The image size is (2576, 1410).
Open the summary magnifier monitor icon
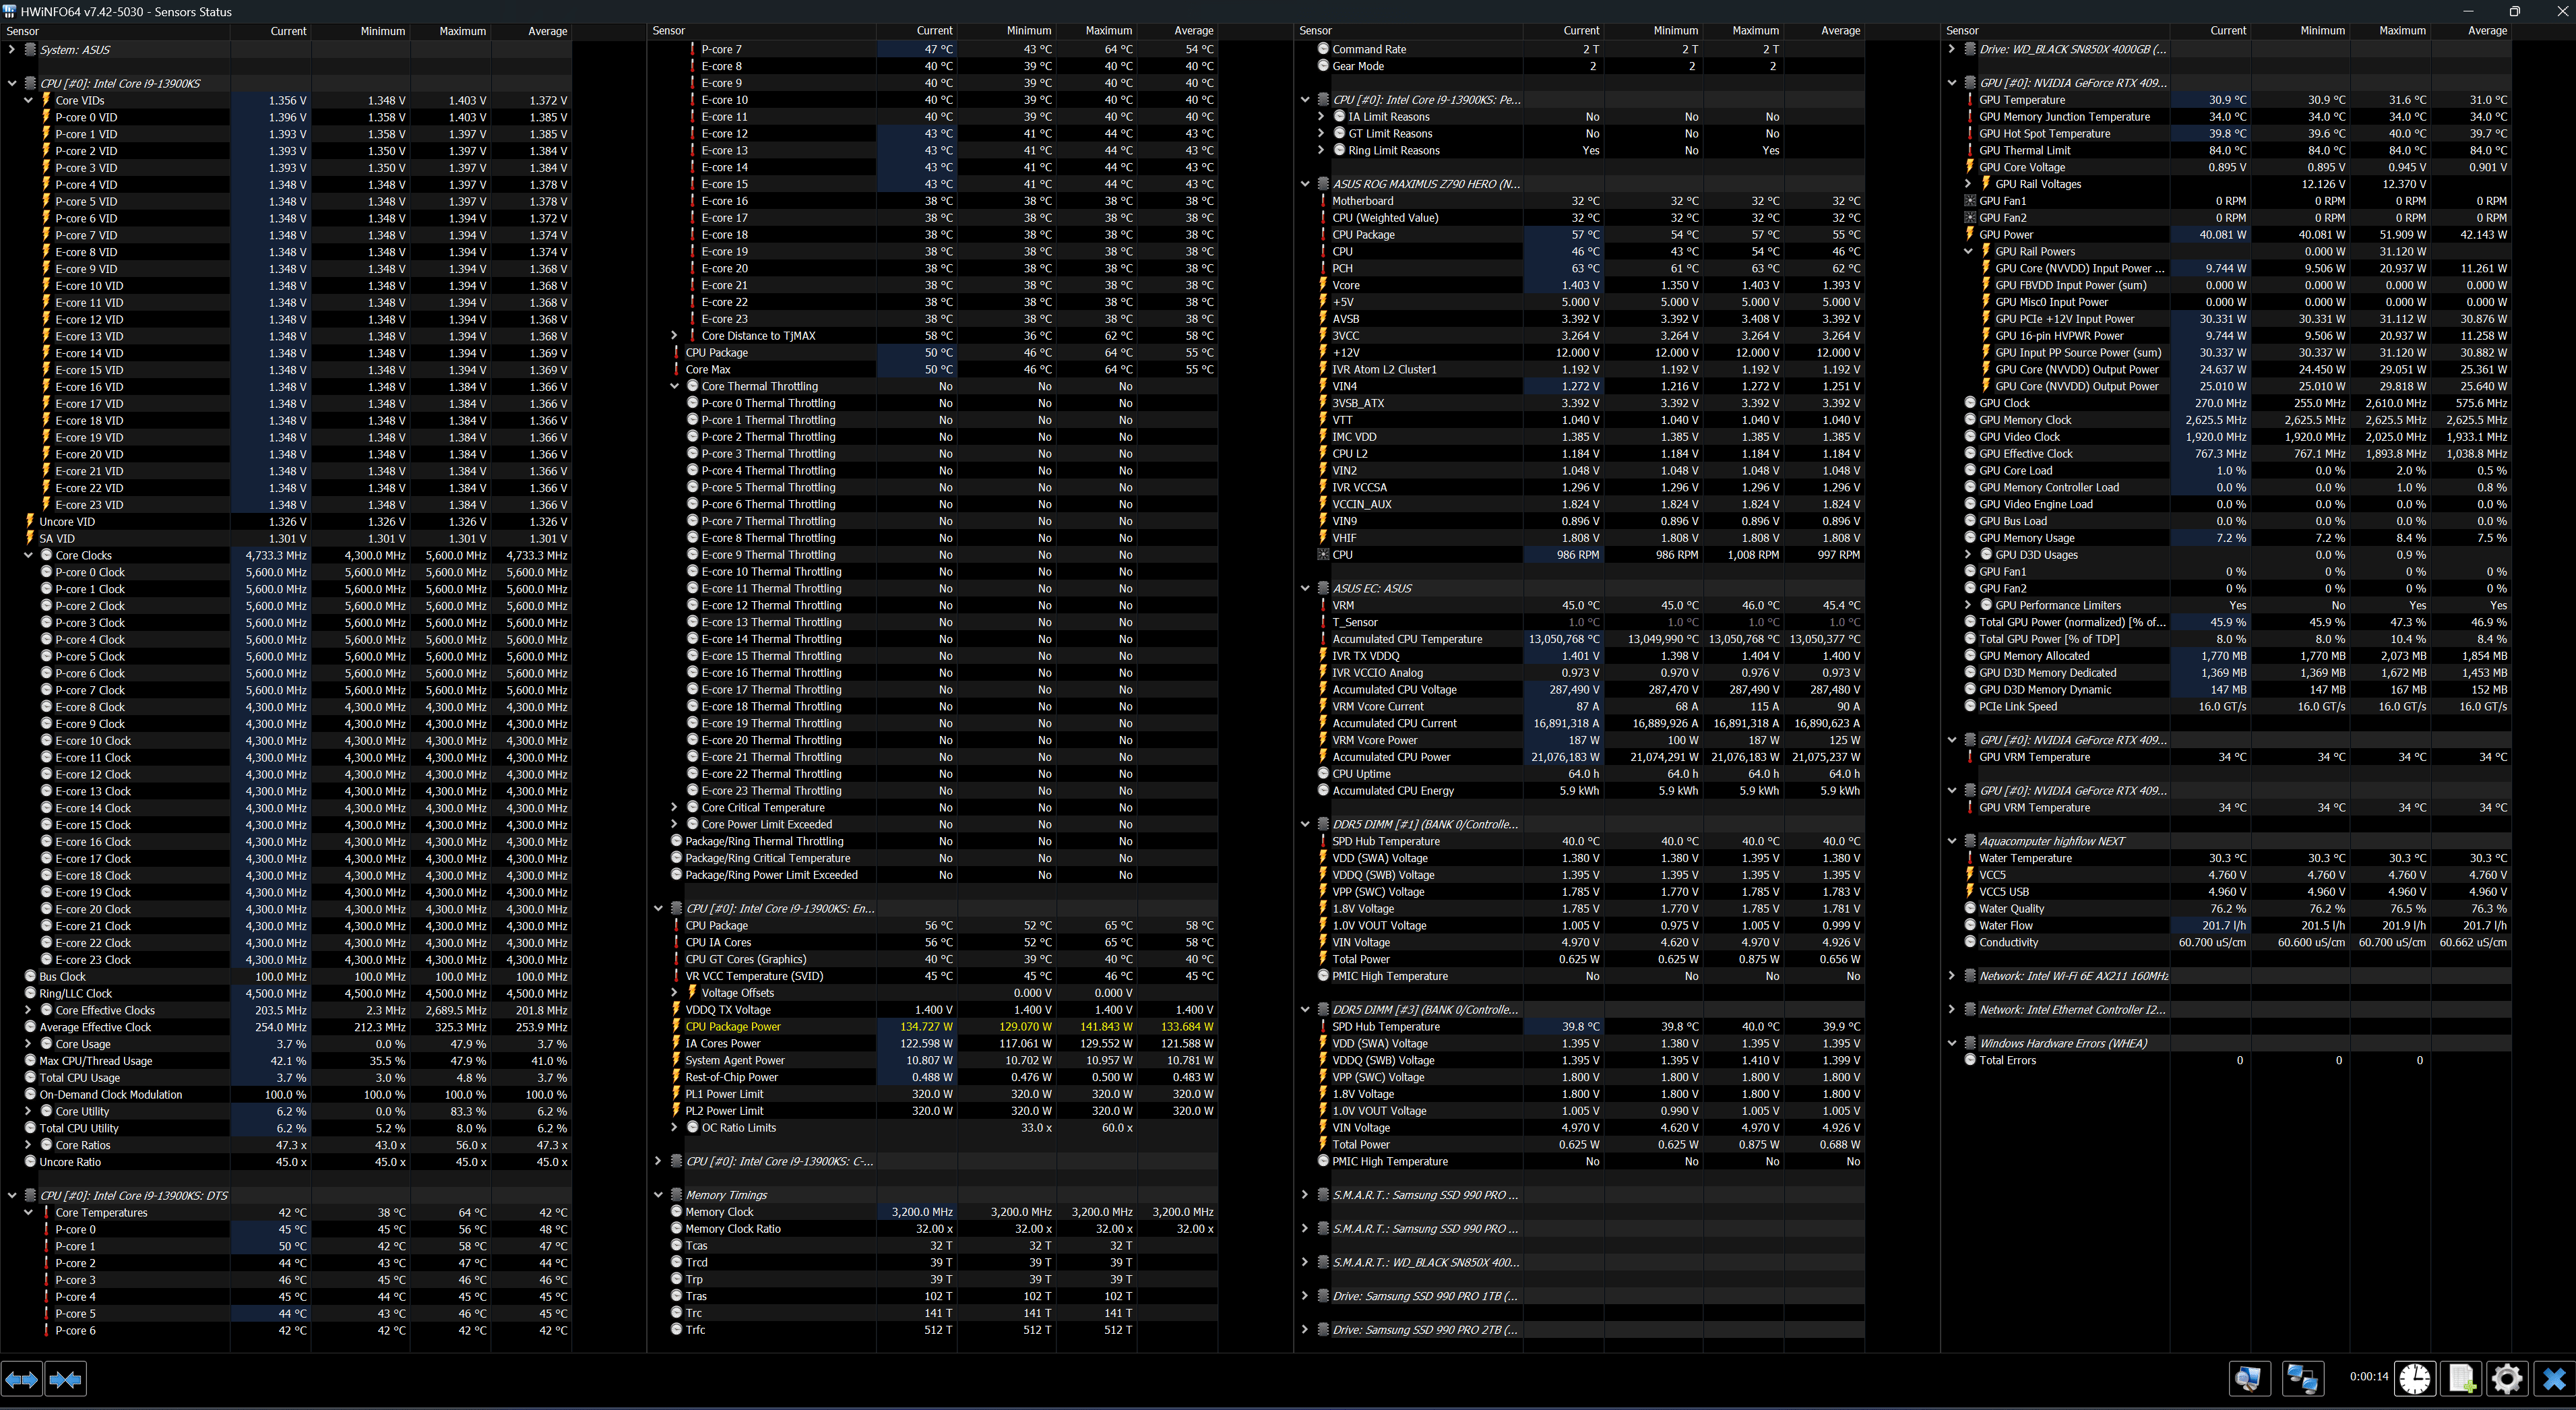tap(2249, 1379)
